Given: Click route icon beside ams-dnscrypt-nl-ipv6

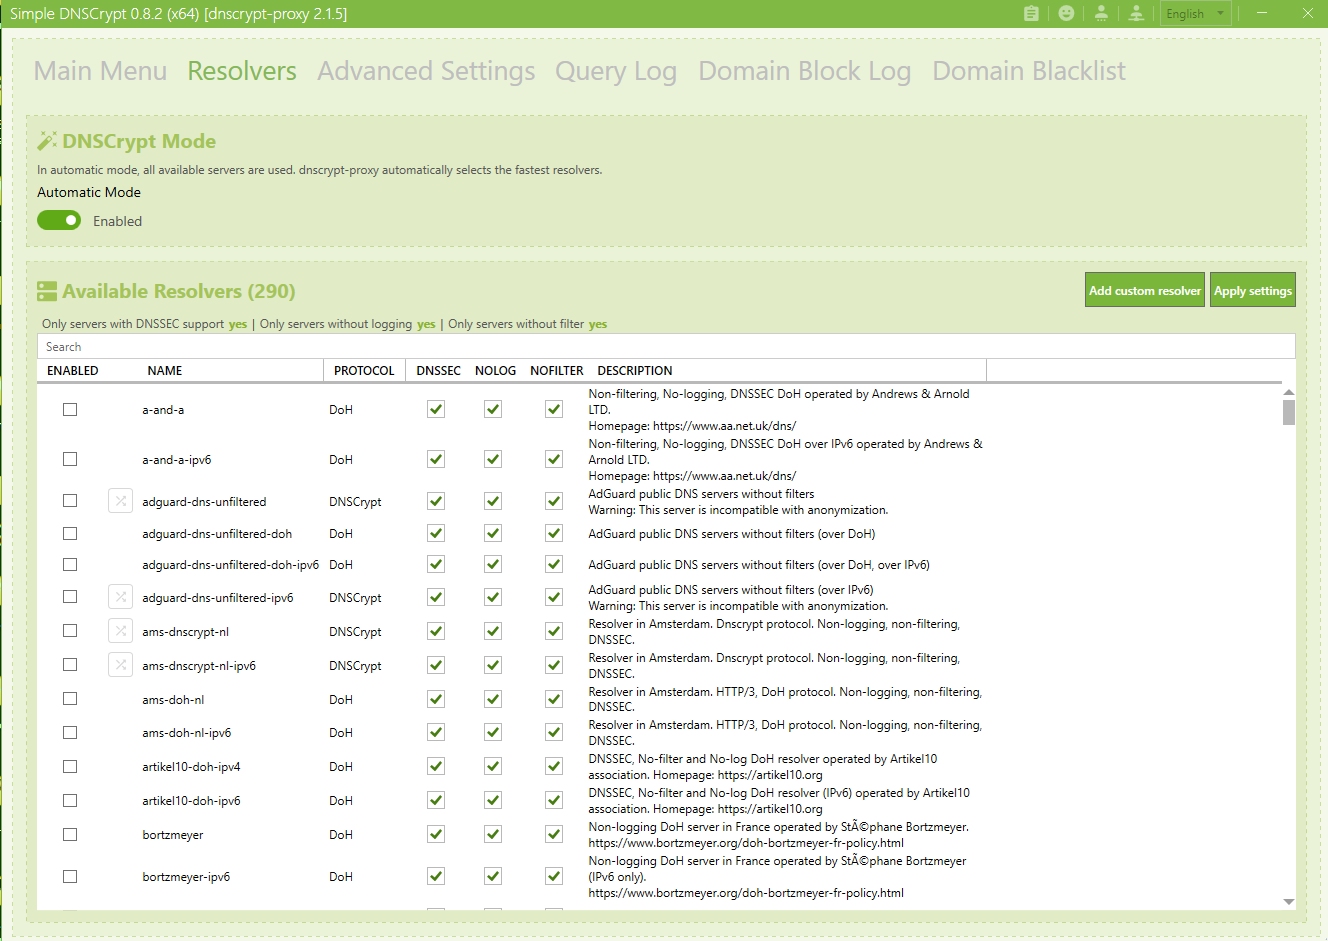Looking at the screenshot, I should [x=120, y=665].
